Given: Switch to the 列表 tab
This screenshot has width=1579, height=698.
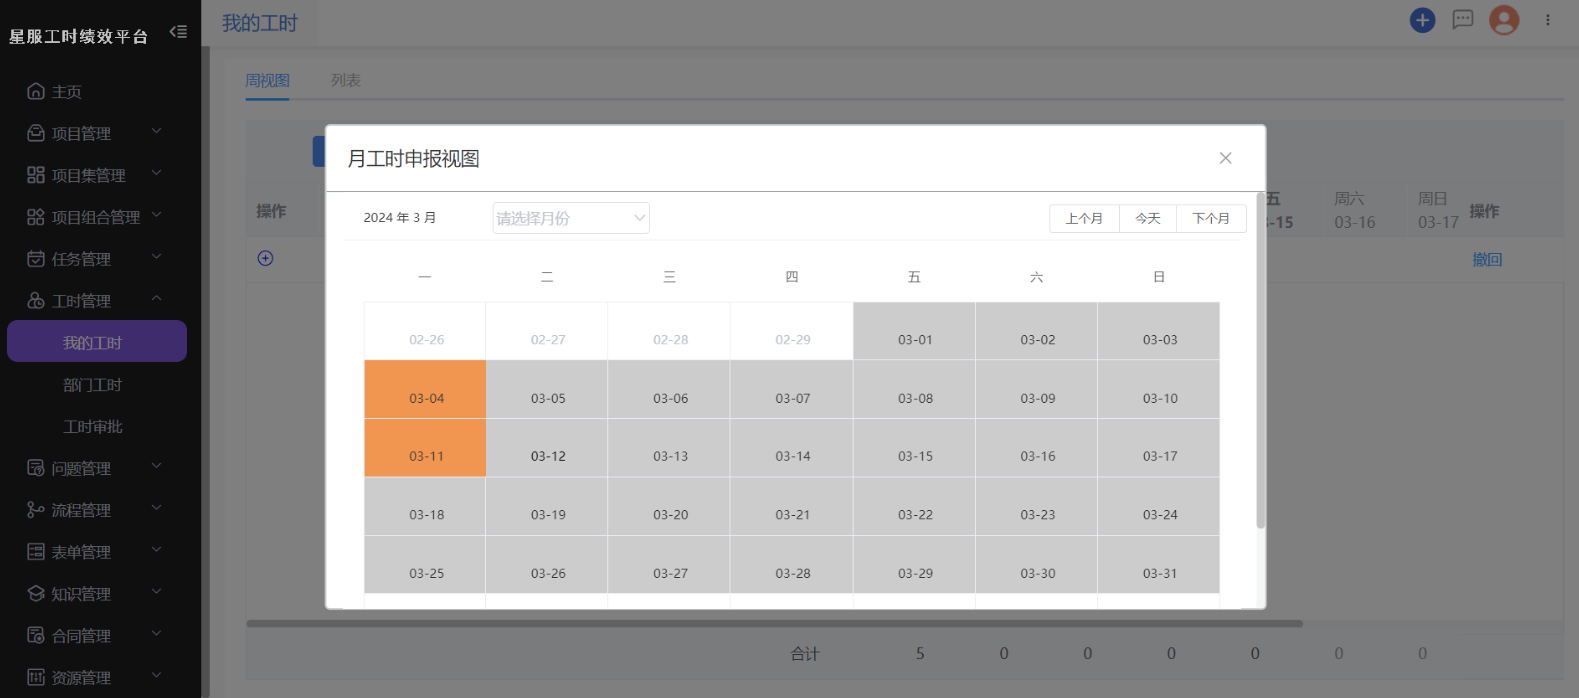Looking at the screenshot, I should coord(346,80).
